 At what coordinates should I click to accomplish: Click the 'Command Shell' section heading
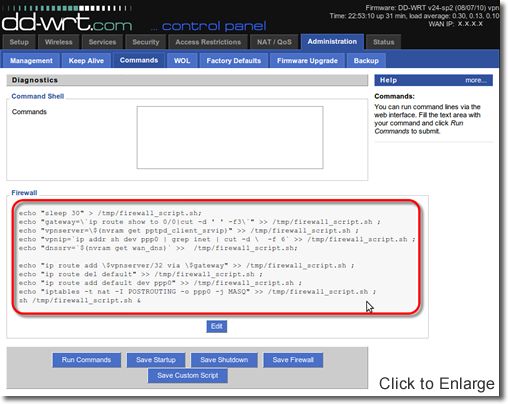click(x=38, y=96)
